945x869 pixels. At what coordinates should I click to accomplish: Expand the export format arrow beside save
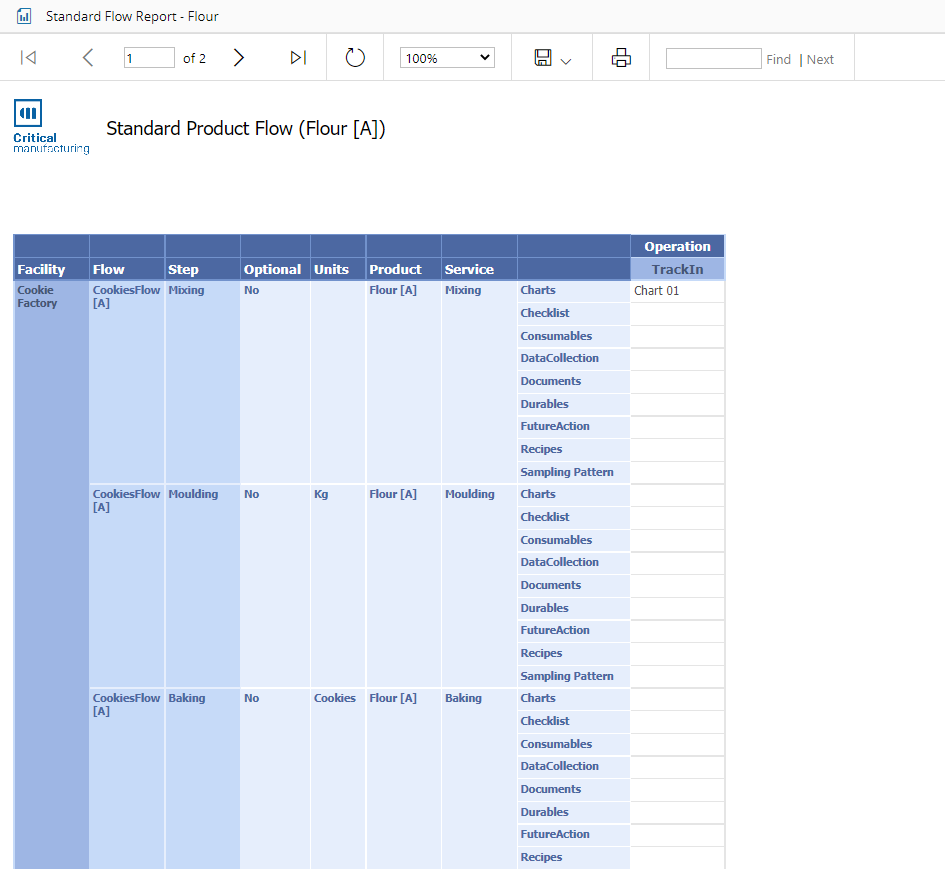[566, 61]
